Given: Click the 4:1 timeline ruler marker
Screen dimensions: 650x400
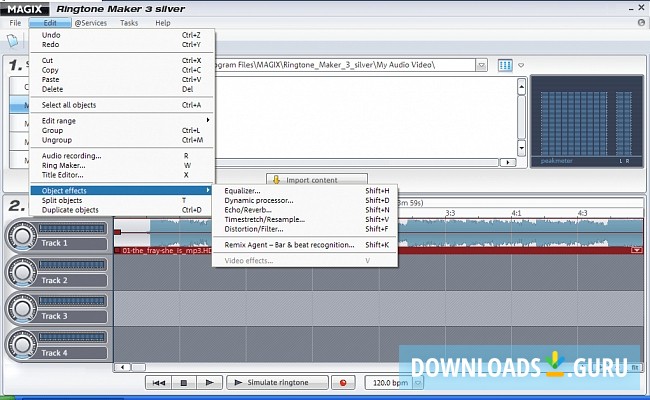Looking at the screenshot, I should (517, 213).
